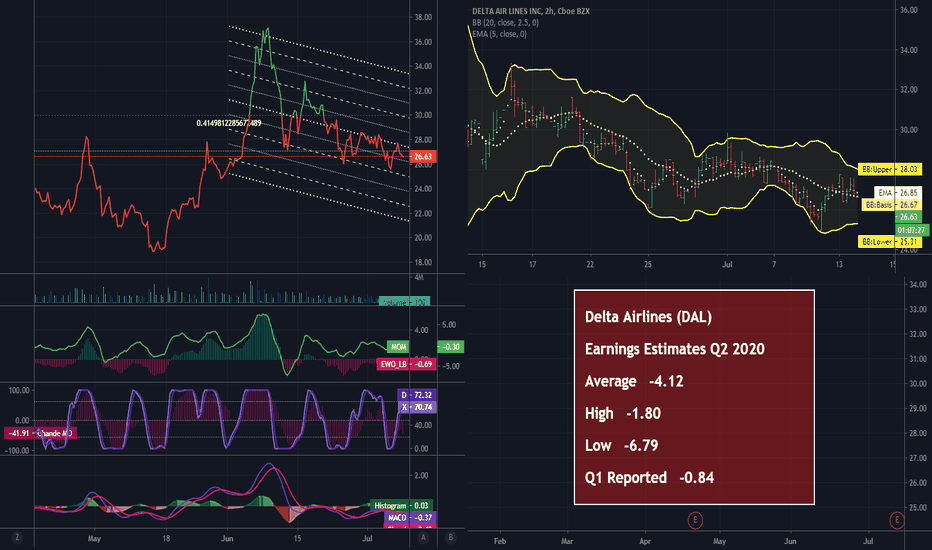Select the EWO_LB -0.69 indicator label
932x550 pixels.
click(407, 363)
